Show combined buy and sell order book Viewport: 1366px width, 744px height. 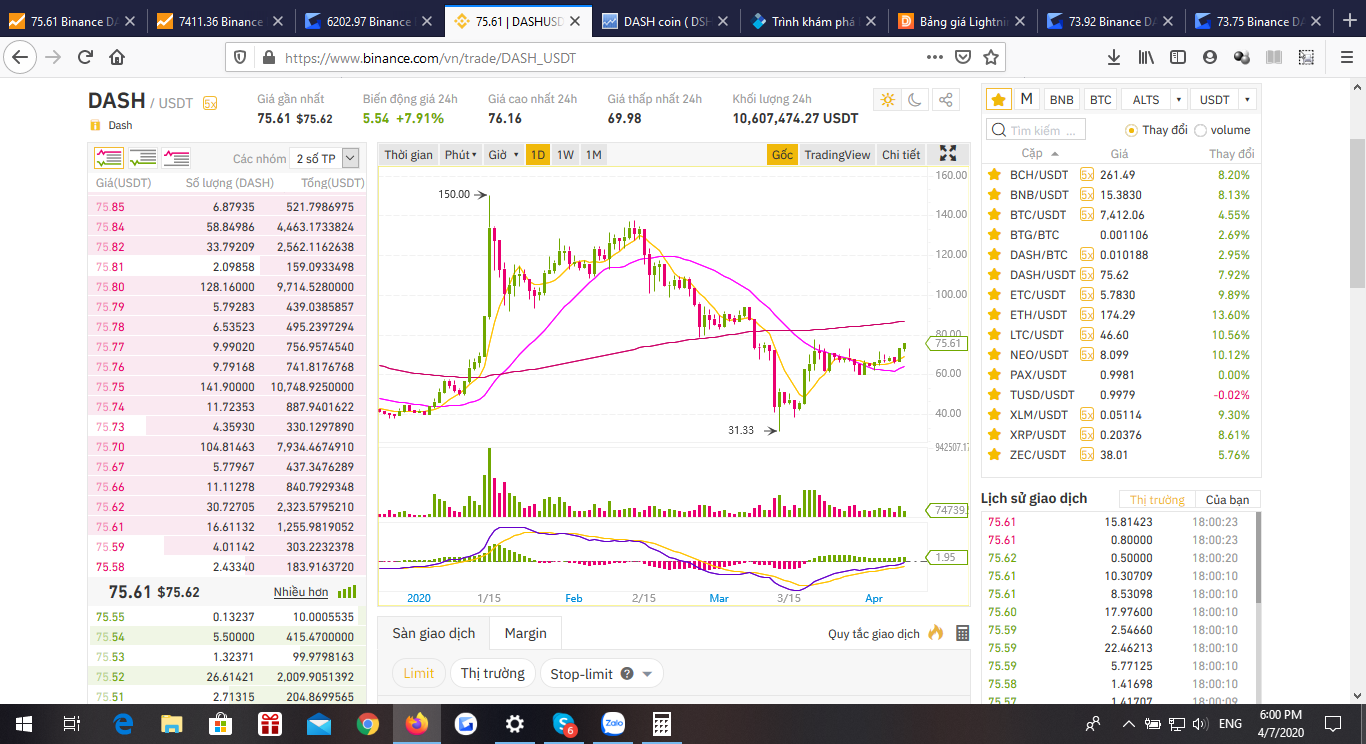point(109,158)
